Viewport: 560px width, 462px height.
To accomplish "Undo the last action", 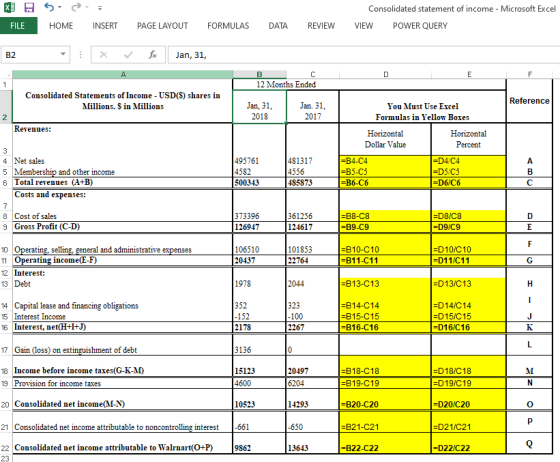I will coord(49,7).
